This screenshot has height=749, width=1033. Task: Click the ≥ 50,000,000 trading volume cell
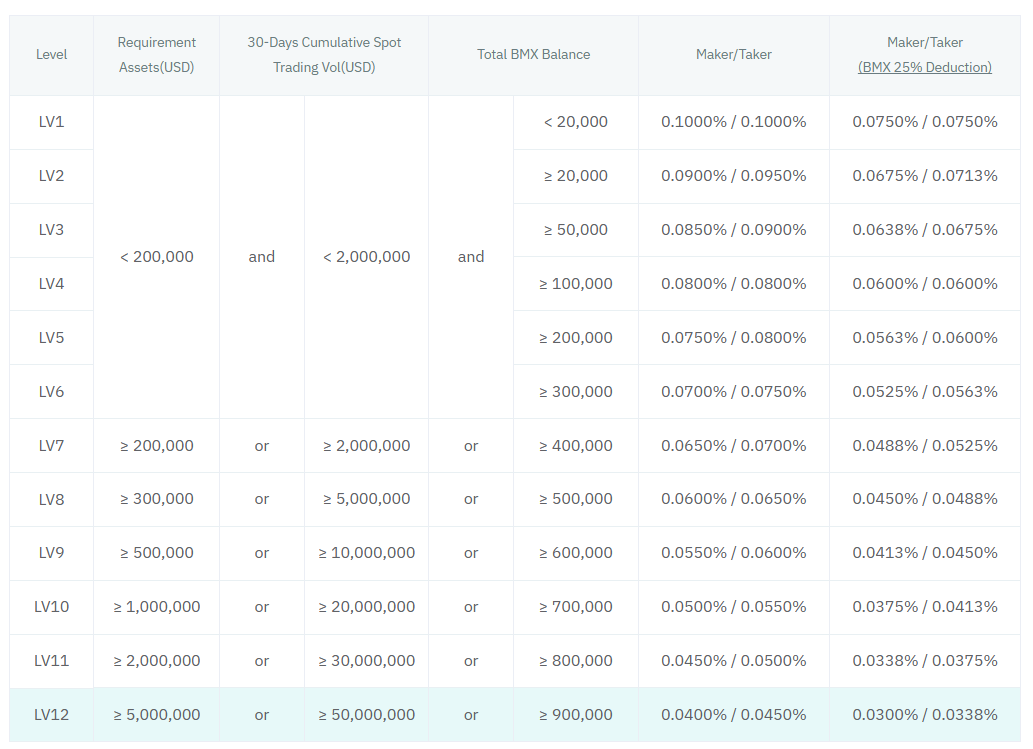click(x=367, y=714)
